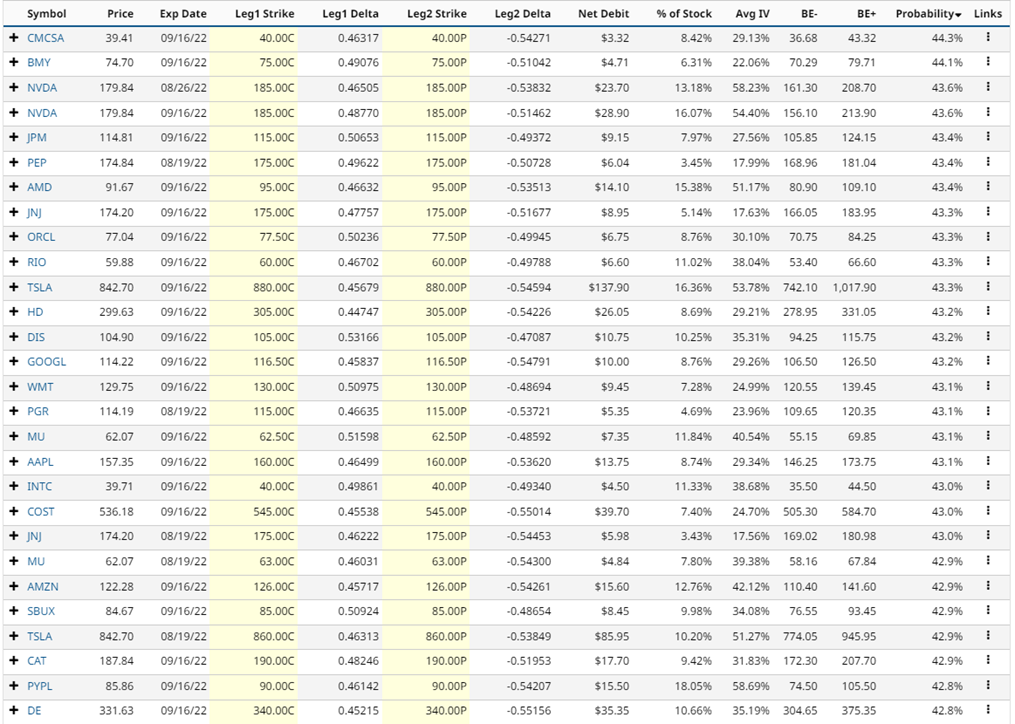Open the RIO symbol link
The height and width of the screenshot is (724, 1015).
click(x=36, y=262)
